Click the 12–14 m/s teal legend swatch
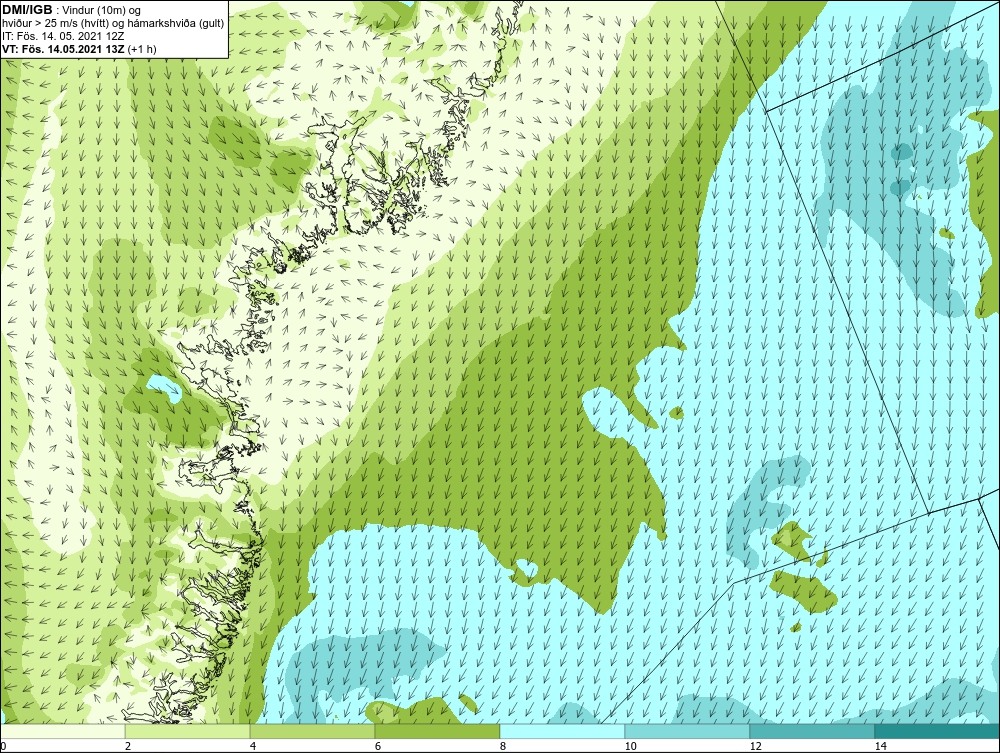The height and width of the screenshot is (753, 1000). 812,731
